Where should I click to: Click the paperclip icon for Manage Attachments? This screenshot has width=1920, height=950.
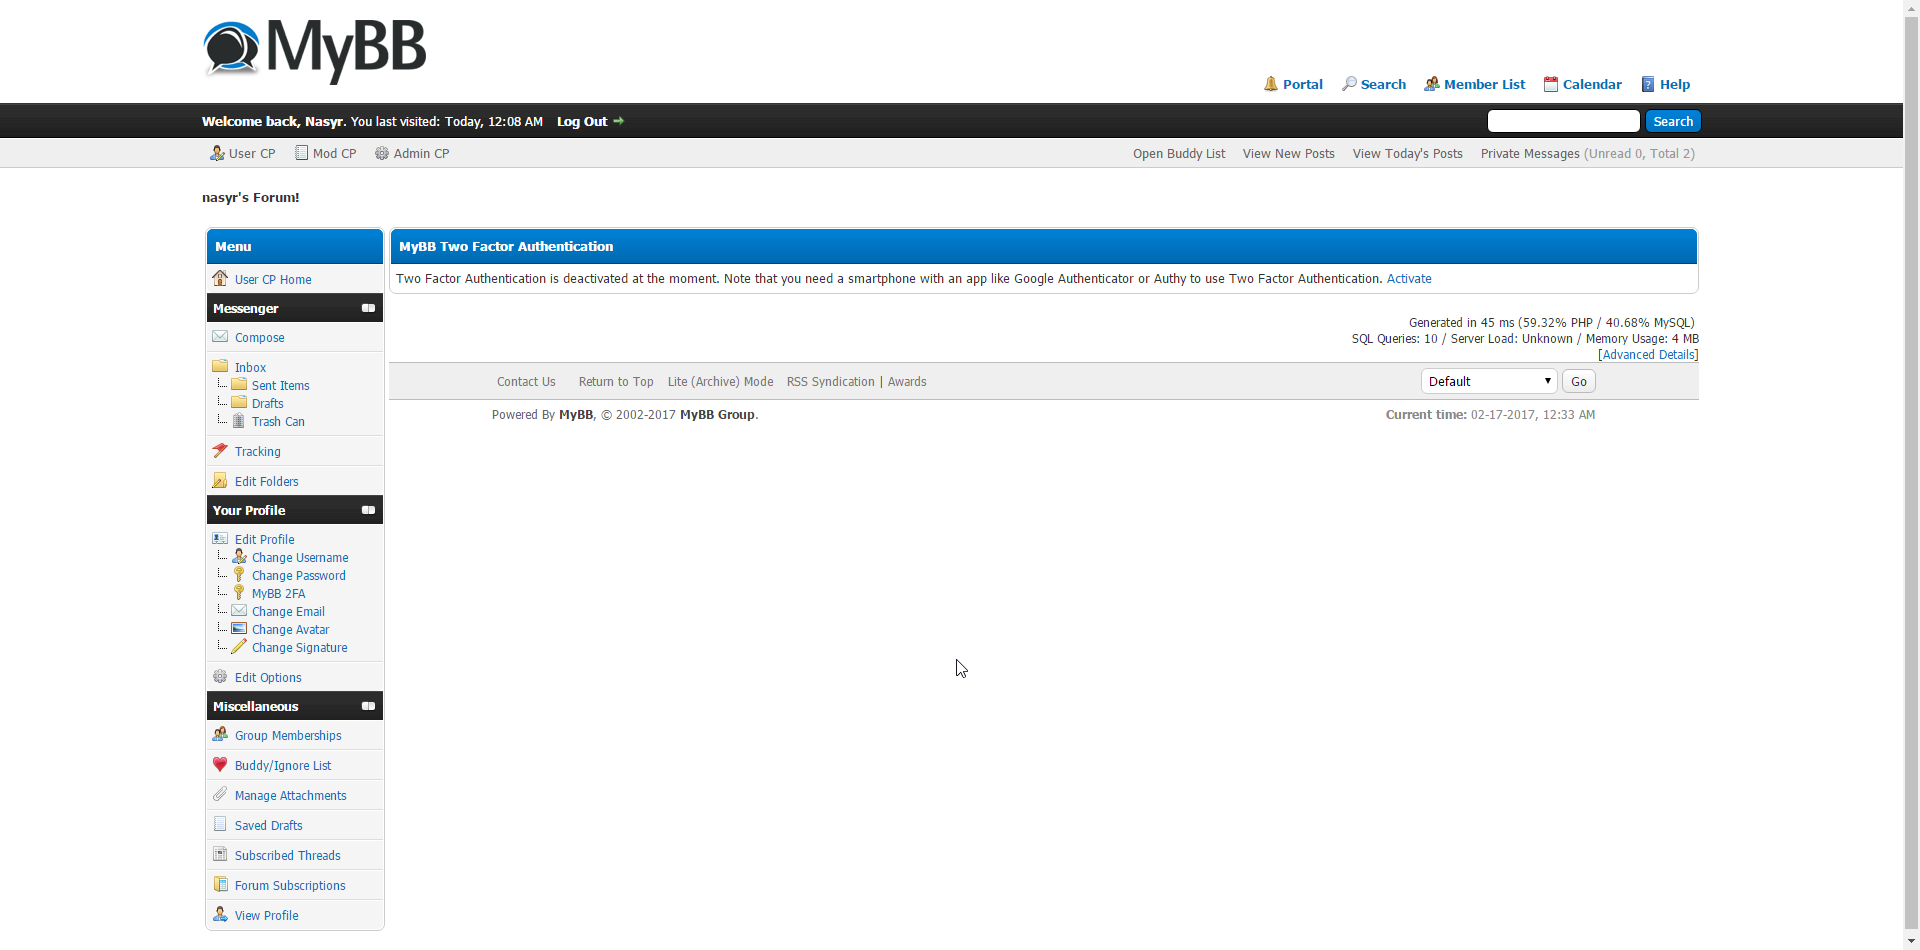(220, 794)
